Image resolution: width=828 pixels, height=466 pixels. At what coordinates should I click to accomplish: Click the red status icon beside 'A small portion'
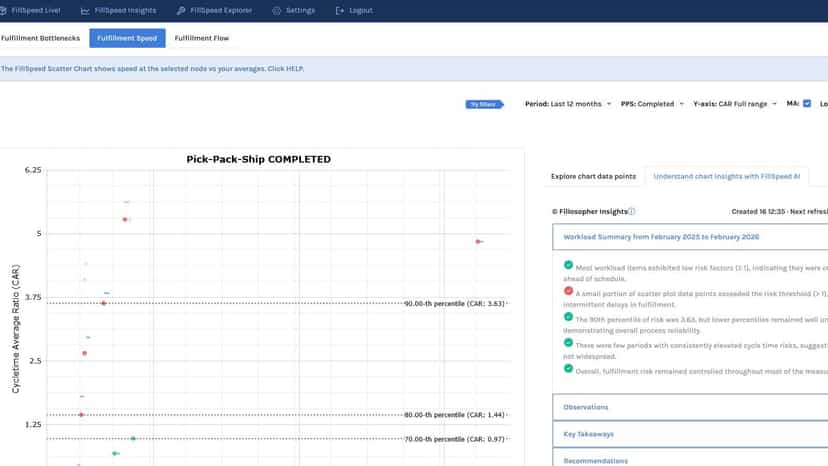[x=568, y=291]
